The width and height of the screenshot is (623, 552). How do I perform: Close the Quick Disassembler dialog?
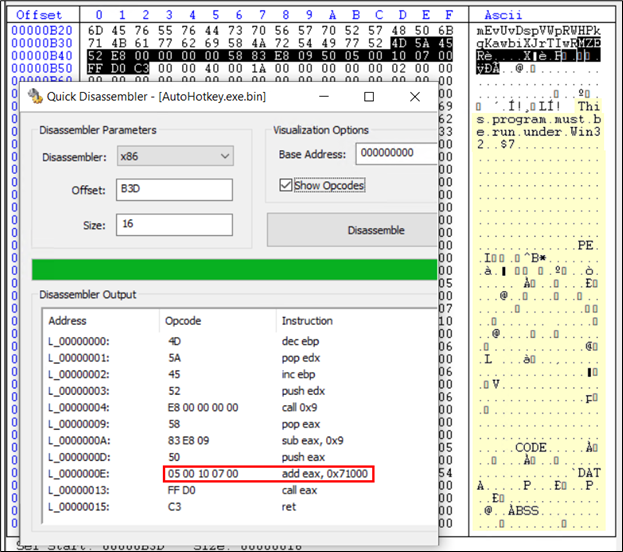[413, 97]
